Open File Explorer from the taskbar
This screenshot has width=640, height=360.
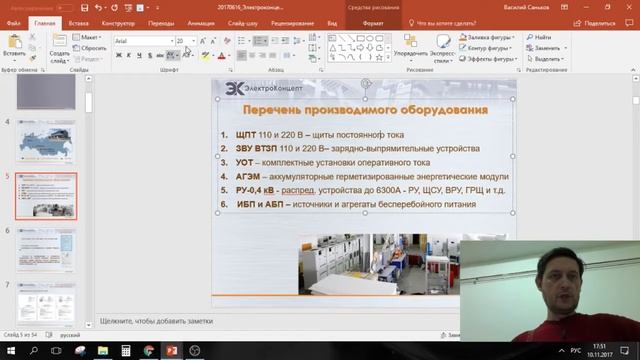[x=102, y=351]
